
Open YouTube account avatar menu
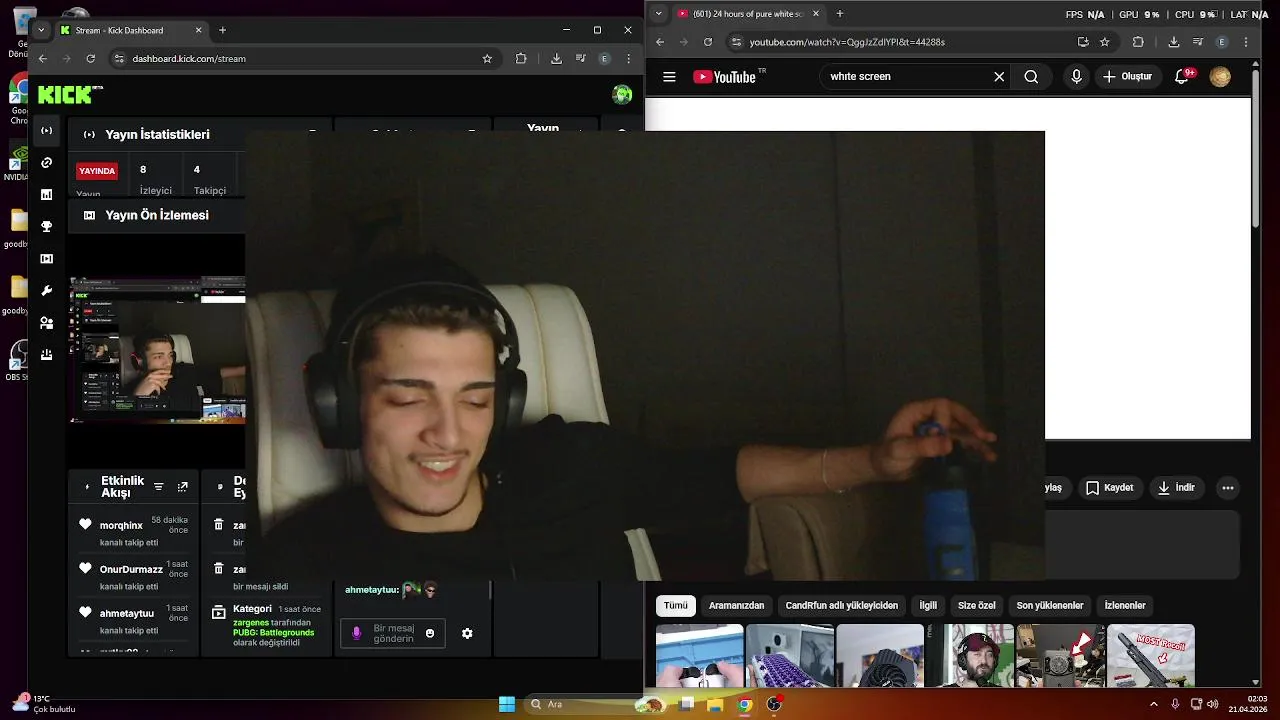pyautogui.click(x=1220, y=77)
